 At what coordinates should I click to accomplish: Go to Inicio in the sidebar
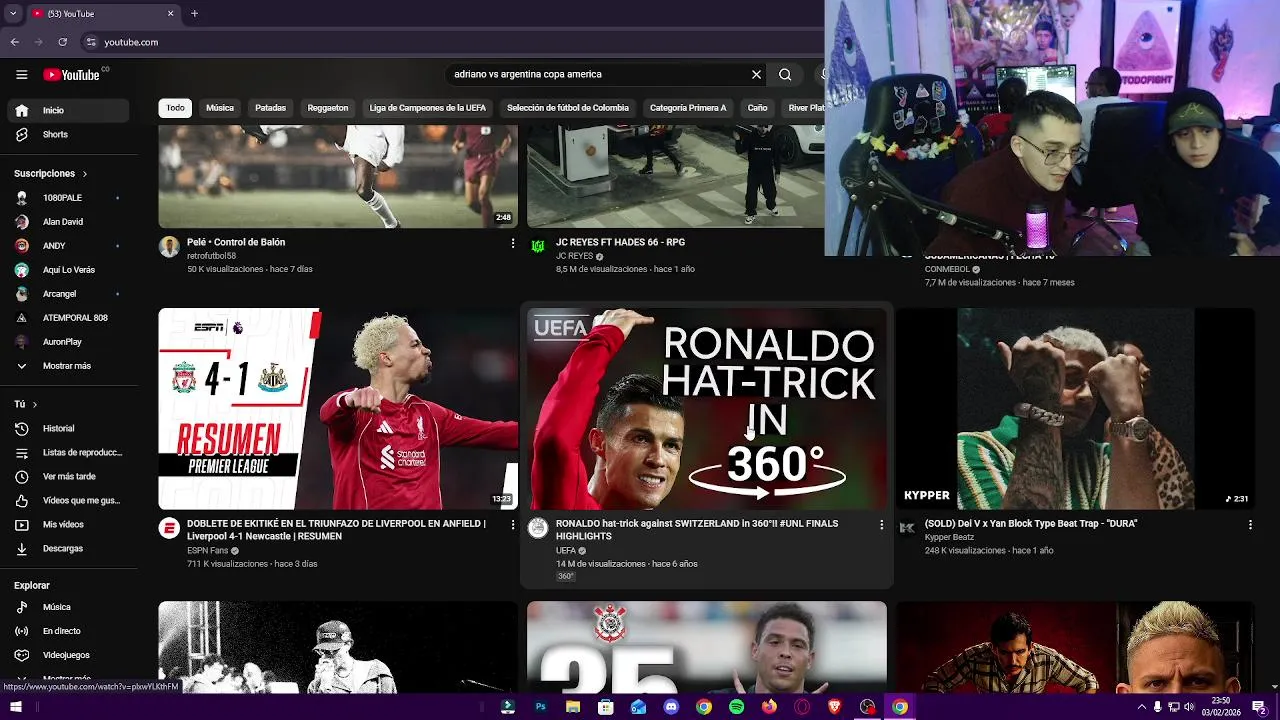[69, 110]
